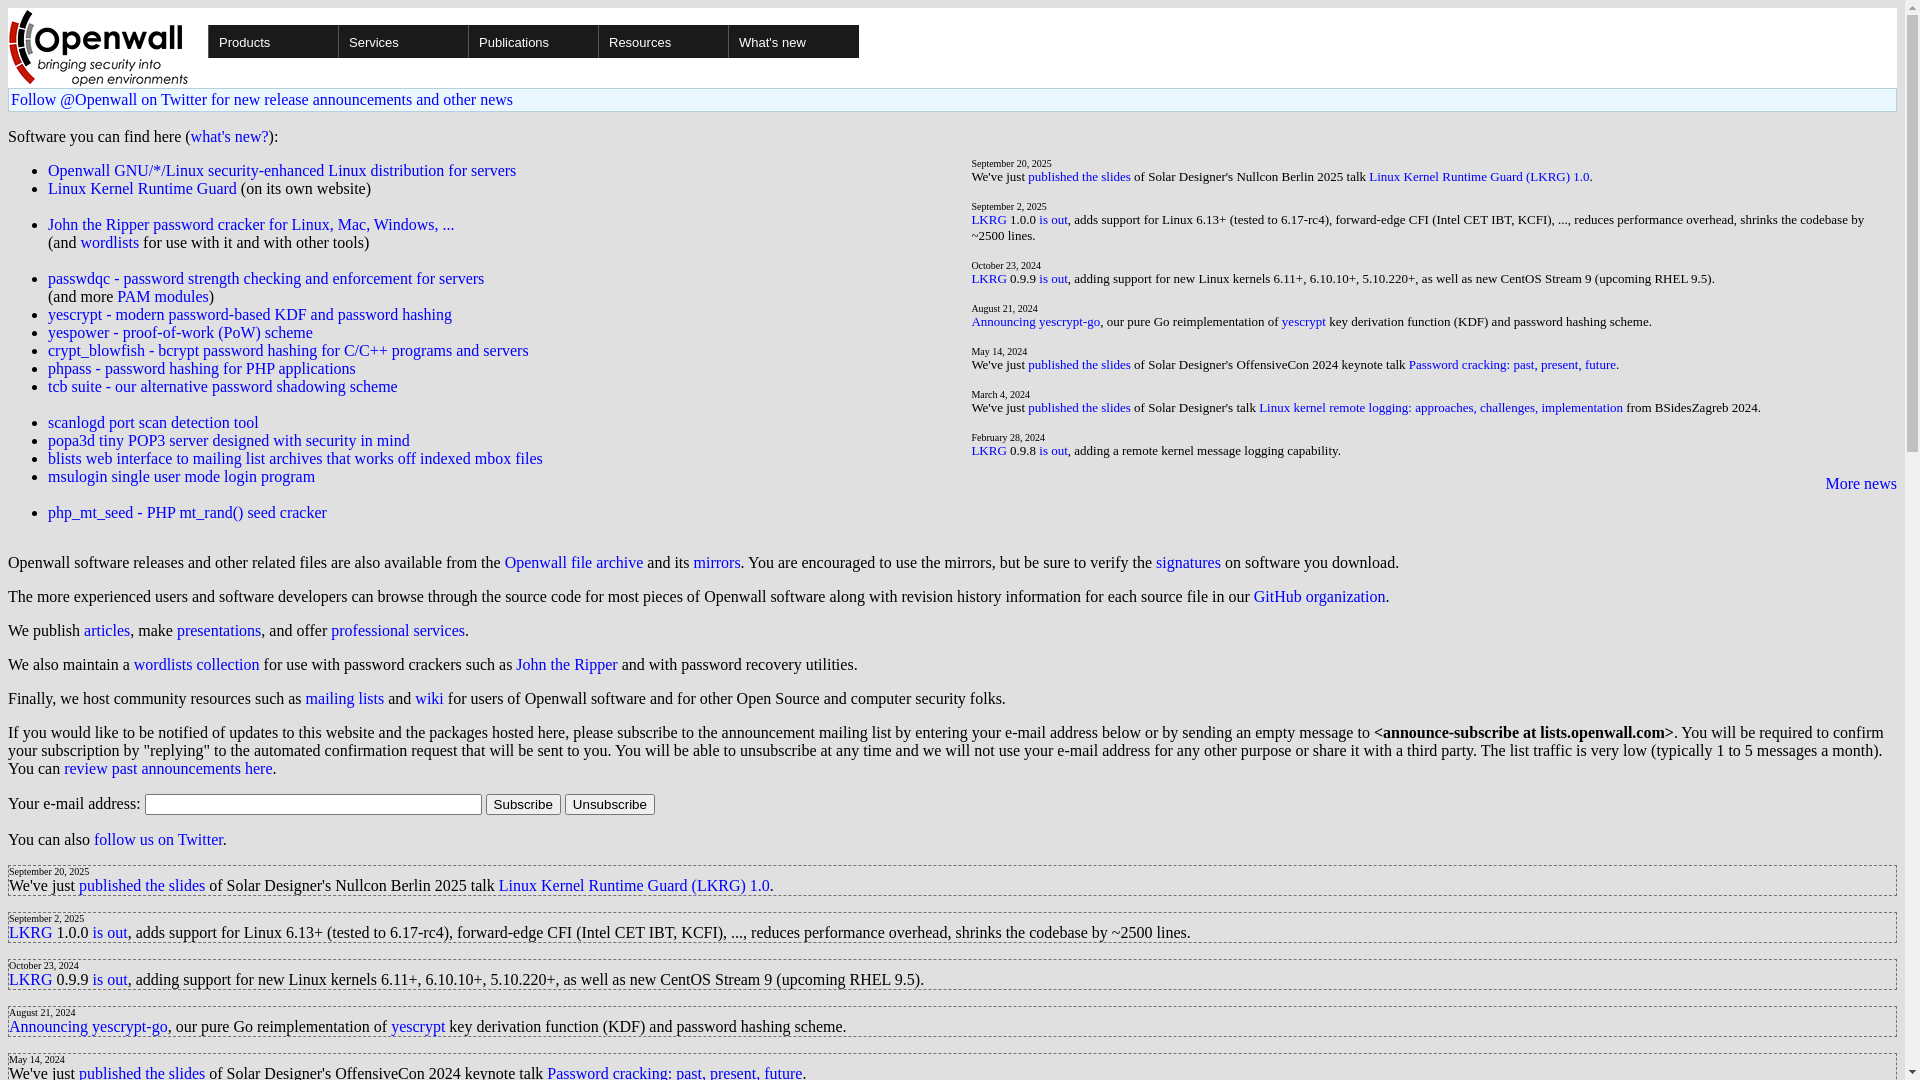Open the Resources menu
Viewport: 1920px width, 1080px height.
[x=663, y=42]
